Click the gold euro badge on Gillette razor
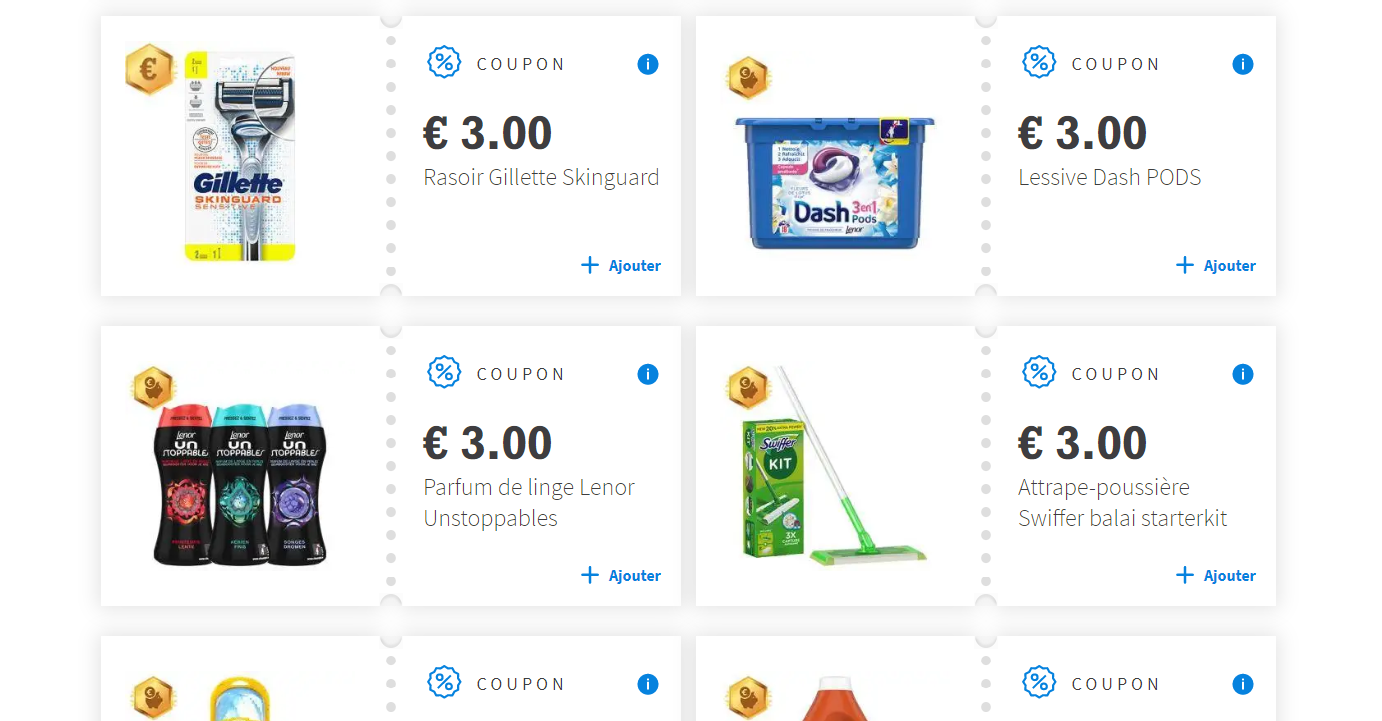 click(149, 70)
